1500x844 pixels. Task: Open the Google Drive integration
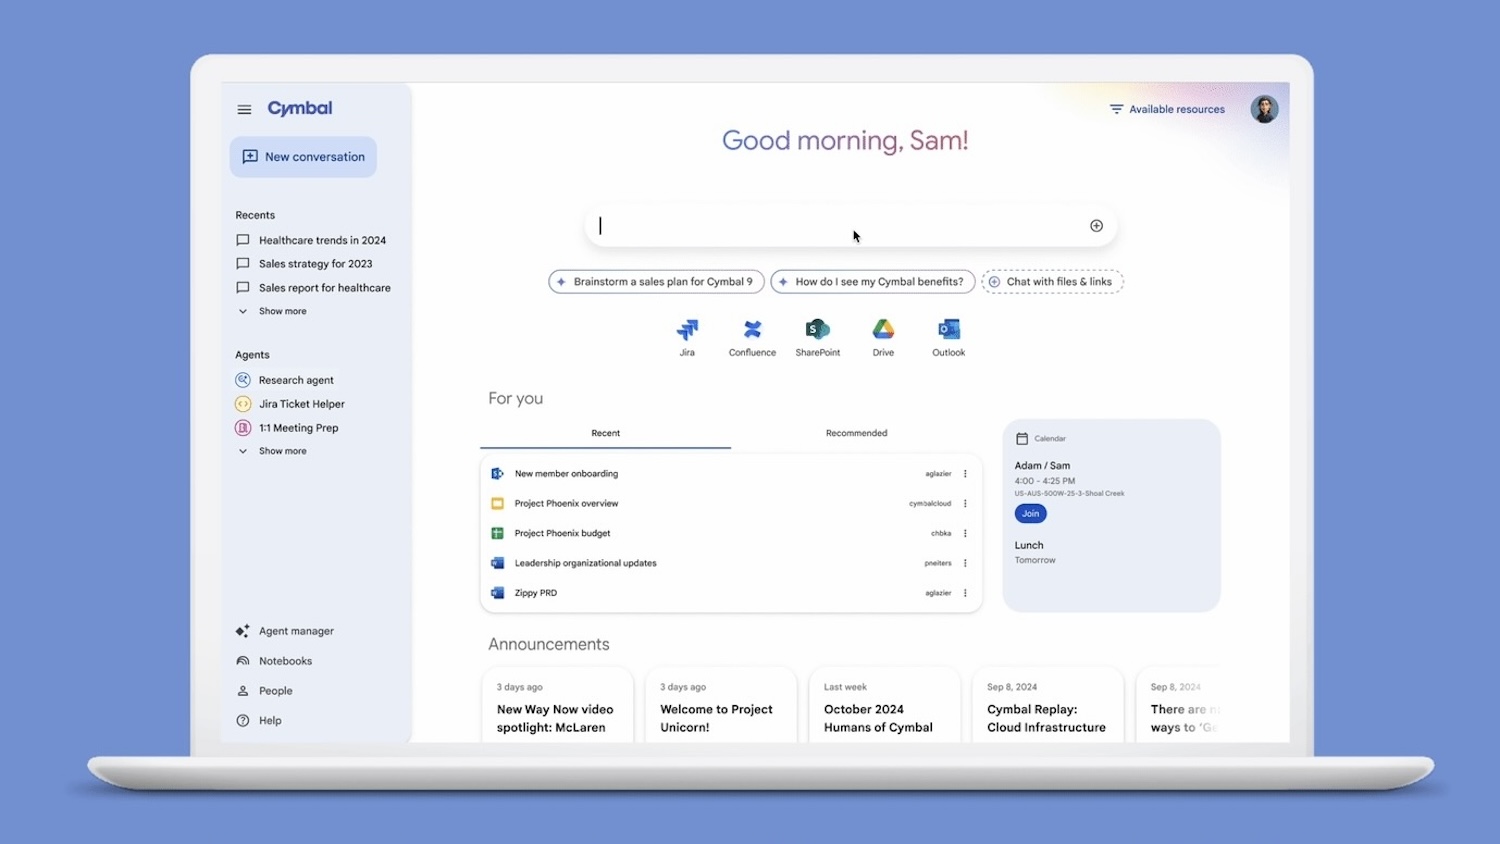883,330
